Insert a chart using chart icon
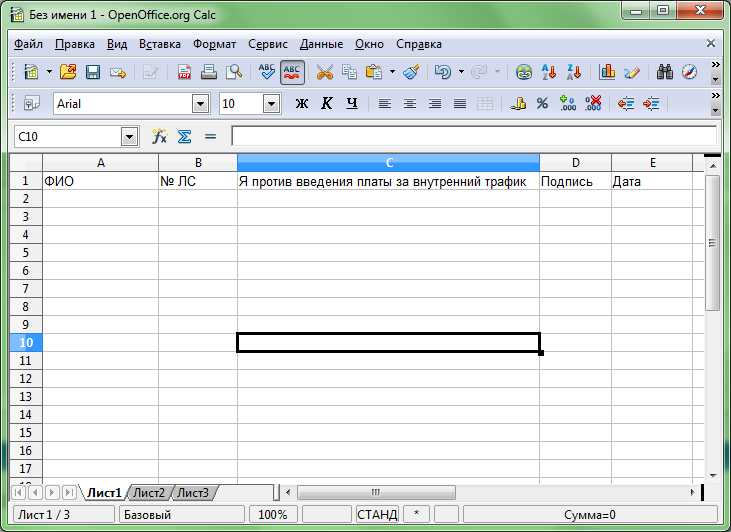Viewport: 731px width, 532px height. pyautogui.click(x=607, y=72)
